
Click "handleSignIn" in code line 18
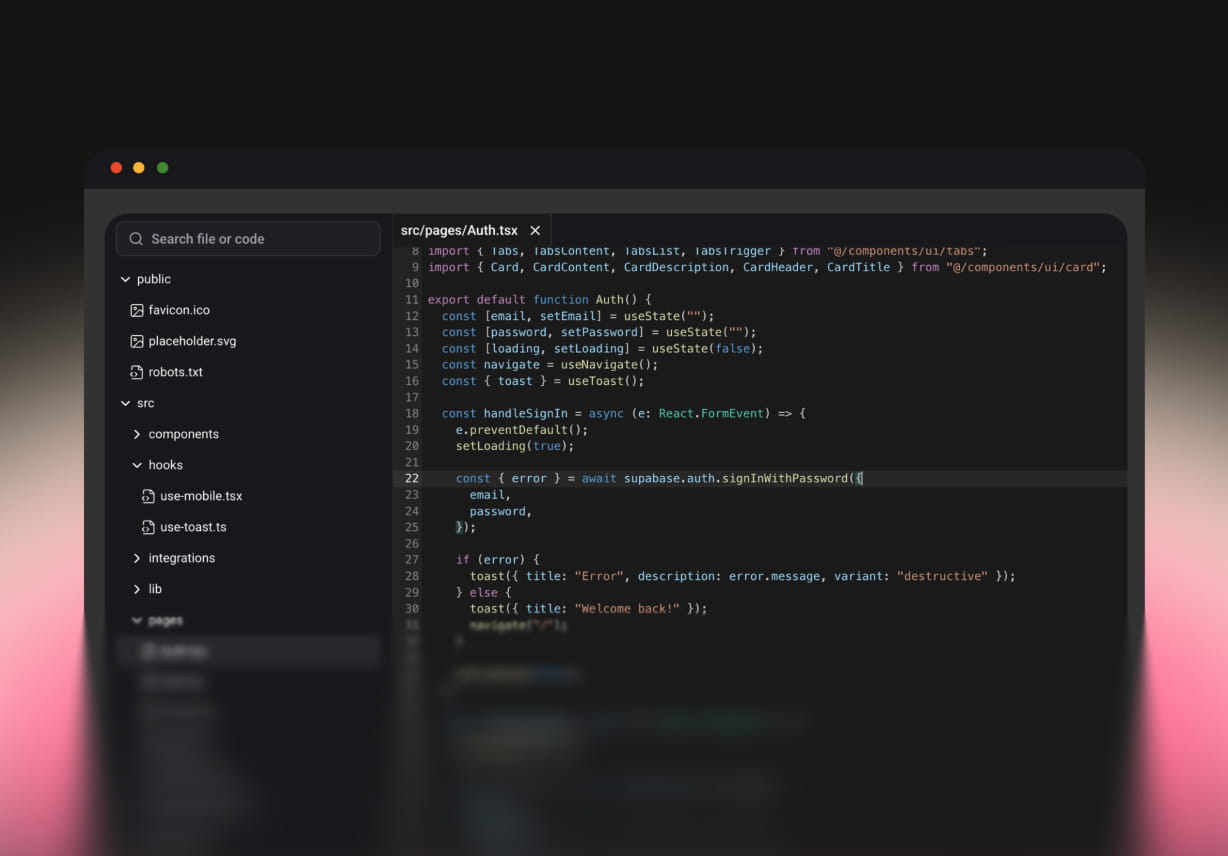coord(525,414)
